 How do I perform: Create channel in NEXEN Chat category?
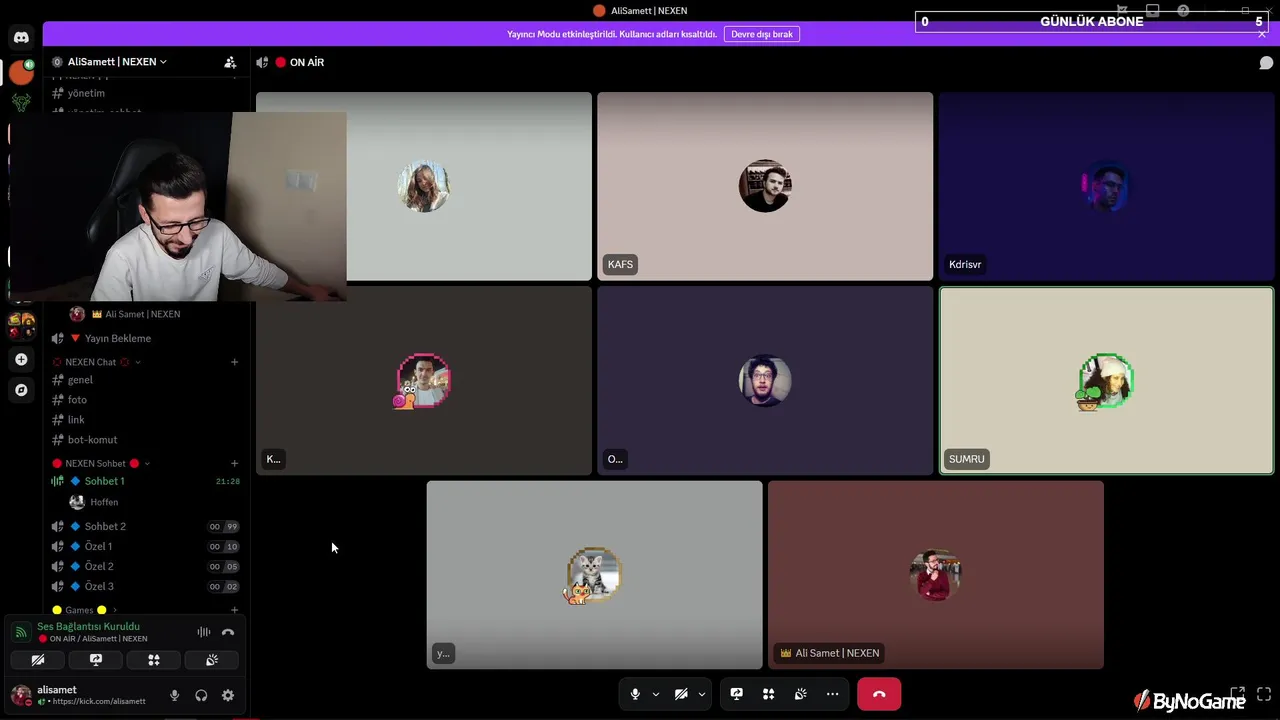tap(235, 362)
